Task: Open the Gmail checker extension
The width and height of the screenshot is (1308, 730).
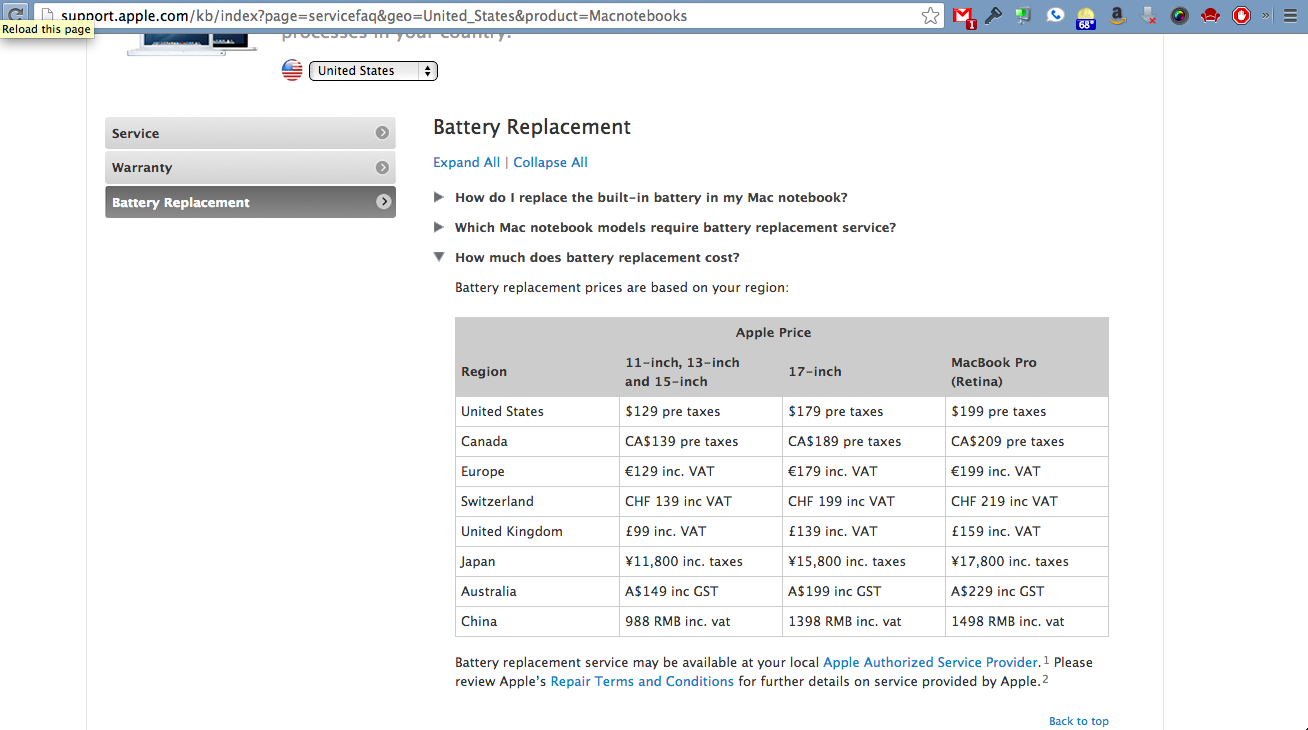Action: [963, 16]
